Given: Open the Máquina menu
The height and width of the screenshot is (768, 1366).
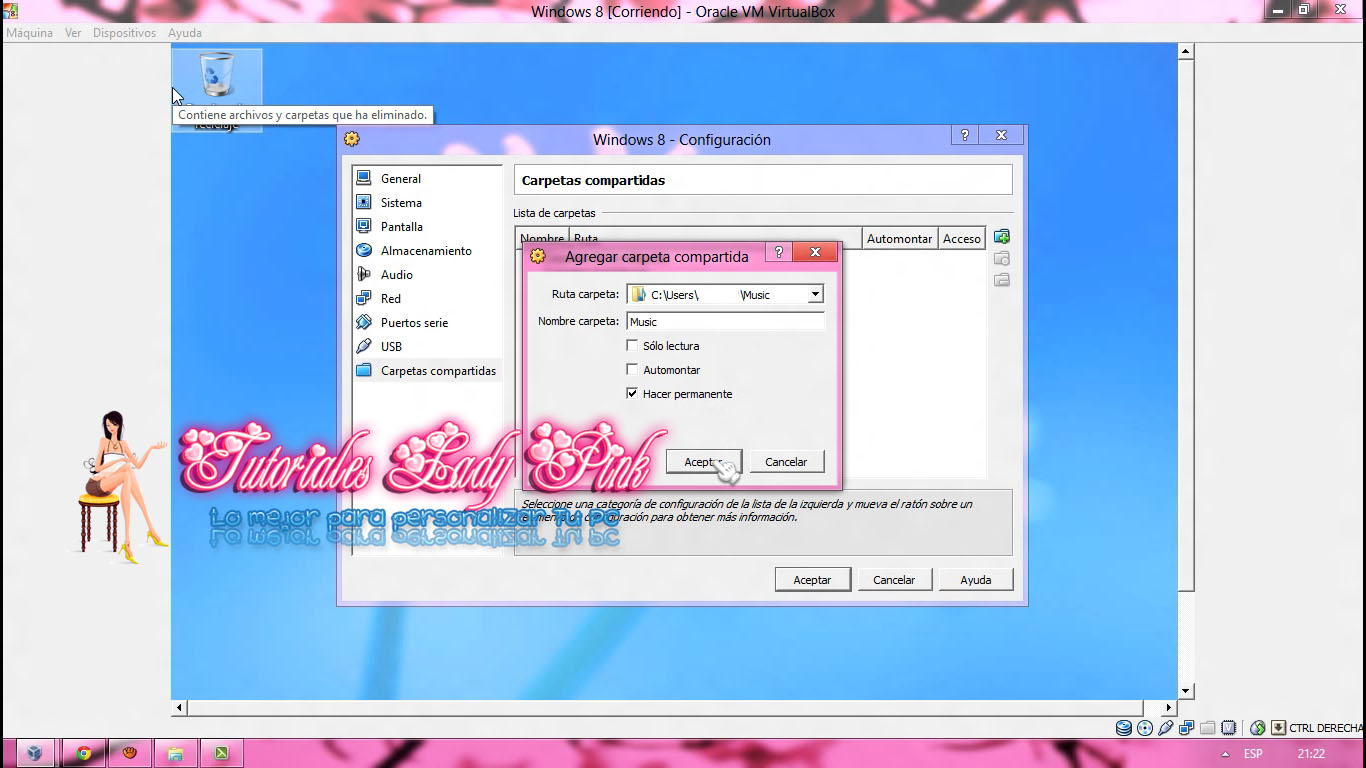Looking at the screenshot, I should (x=30, y=33).
